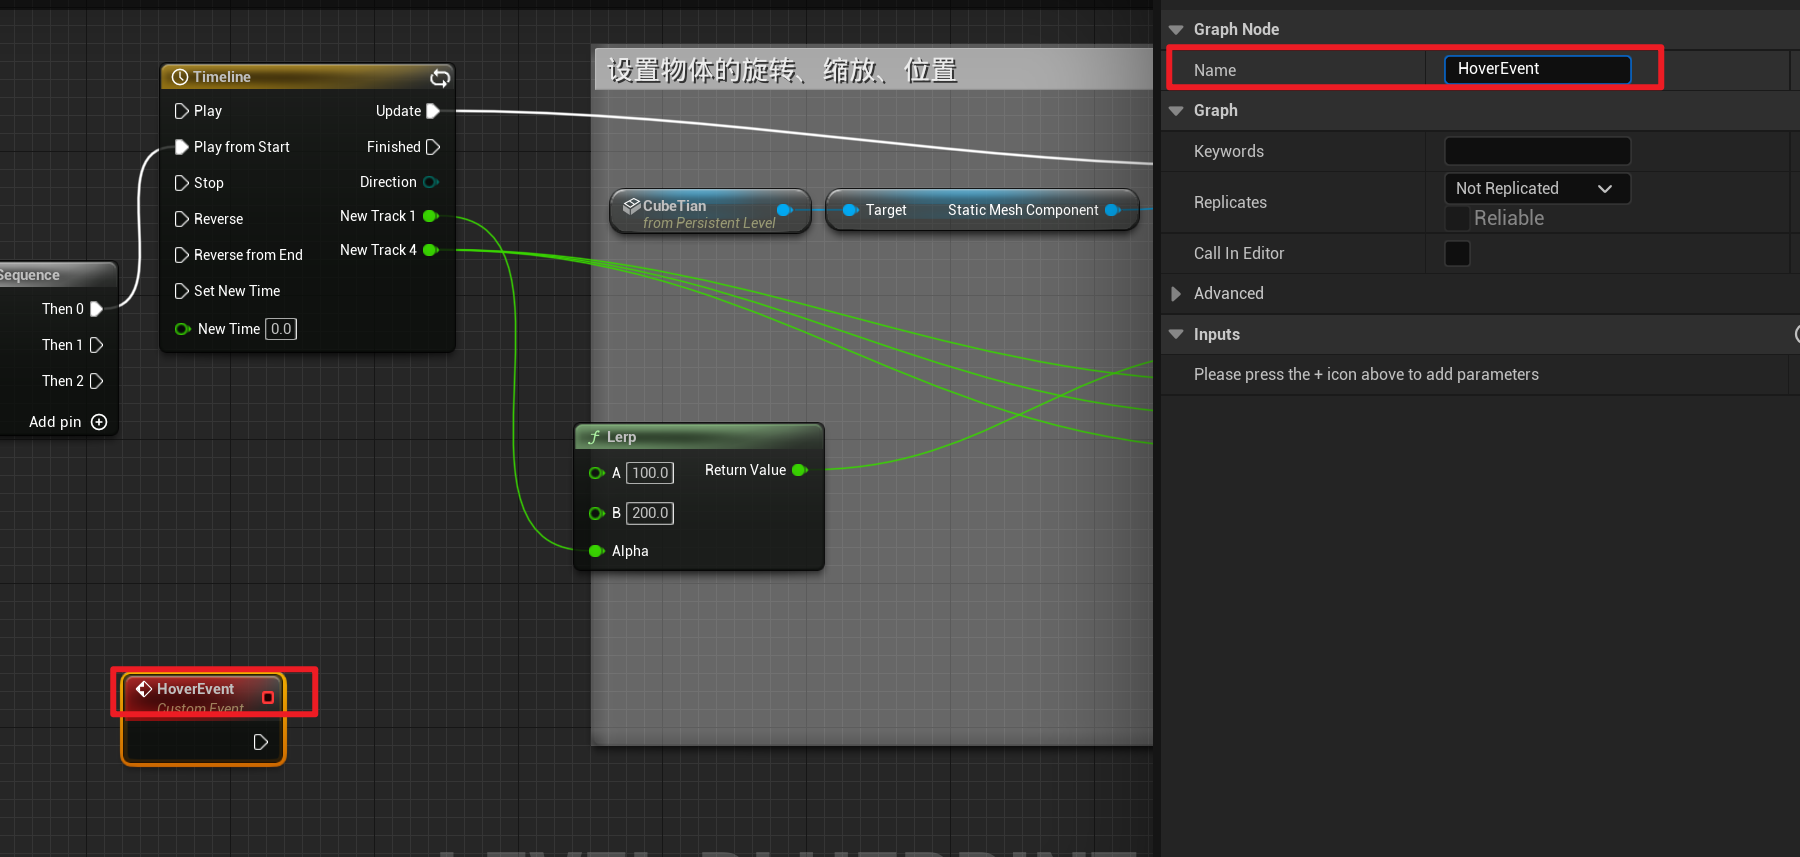Click the Add pin plus icon
Viewport: 1800px width, 857px height.
click(99, 422)
